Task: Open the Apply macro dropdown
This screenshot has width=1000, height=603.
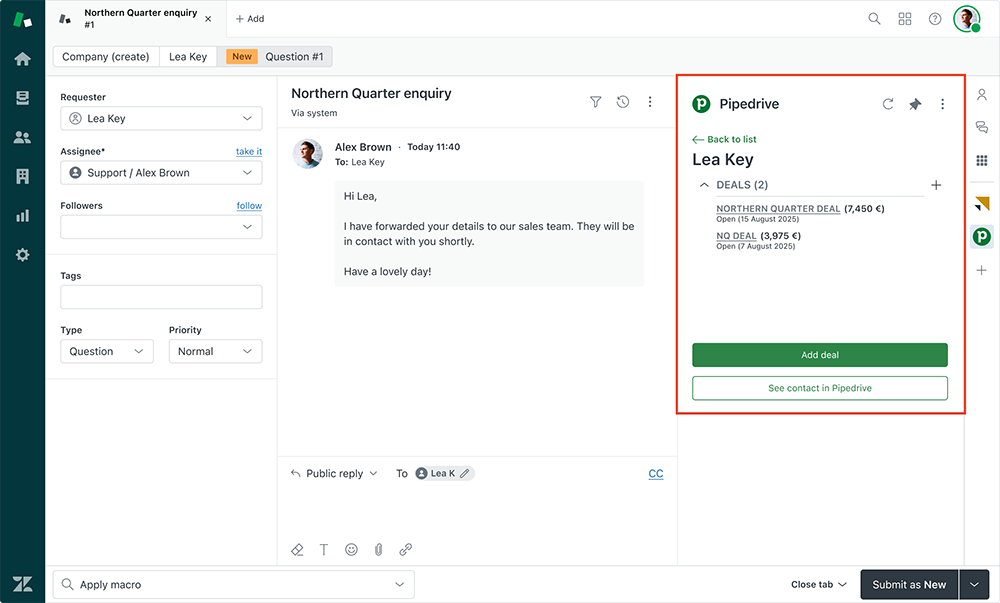Action: [x=233, y=585]
